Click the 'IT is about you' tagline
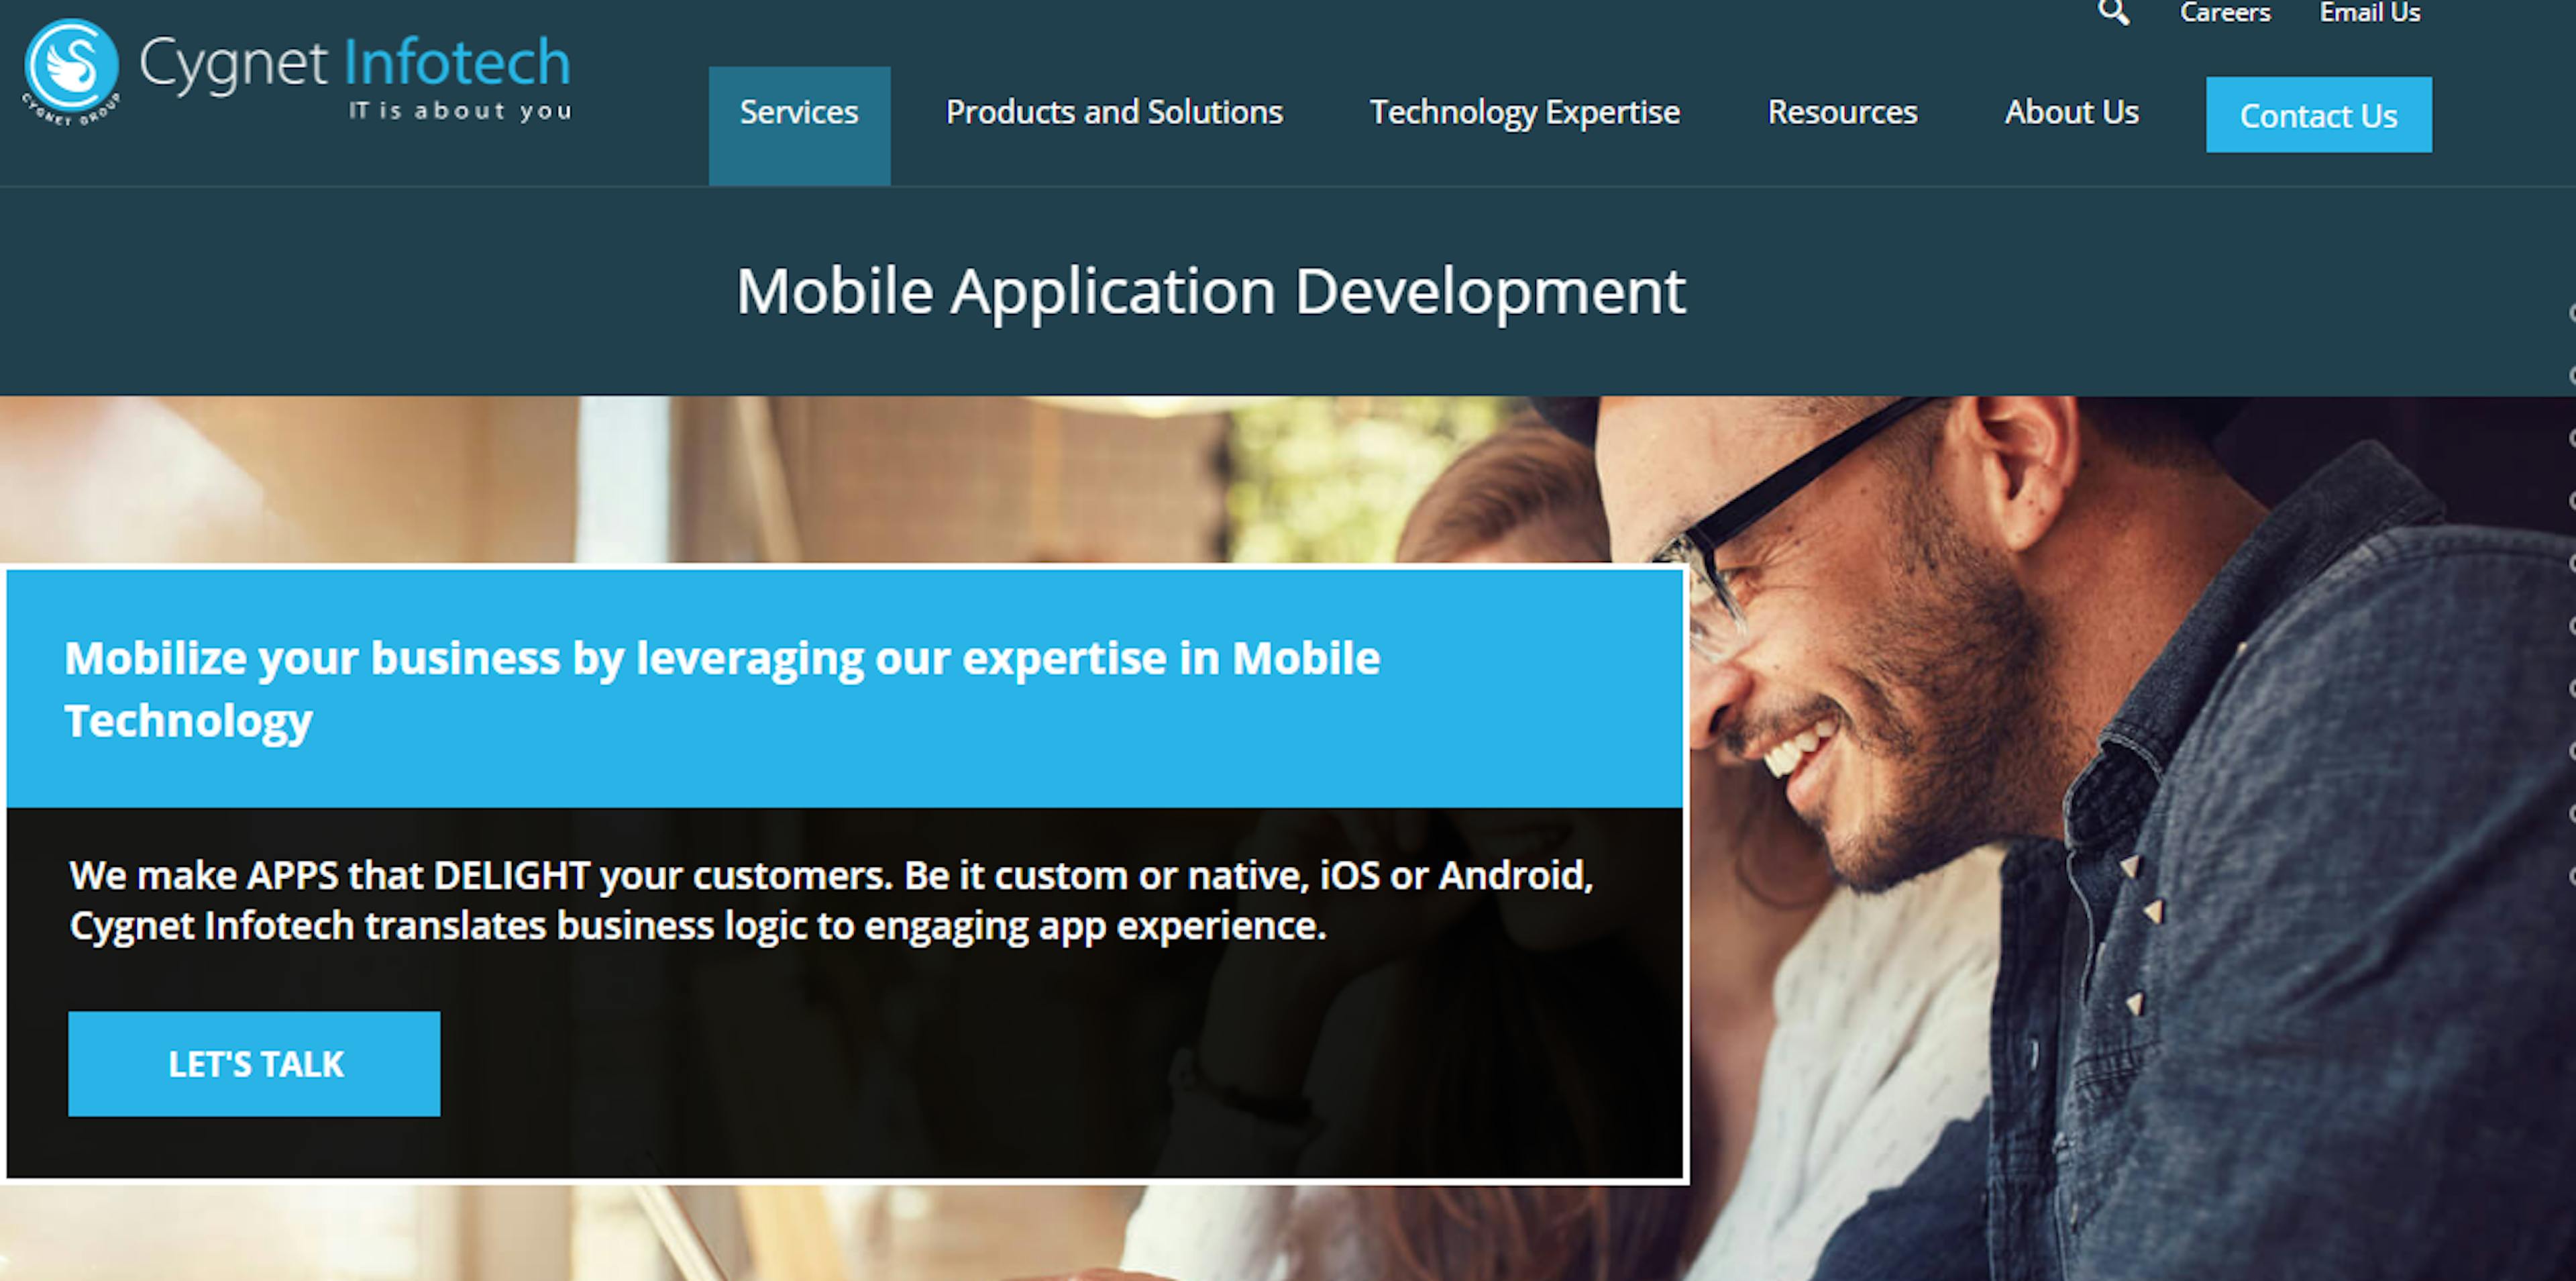Image resolution: width=2576 pixels, height=1281 pixels. 460,111
